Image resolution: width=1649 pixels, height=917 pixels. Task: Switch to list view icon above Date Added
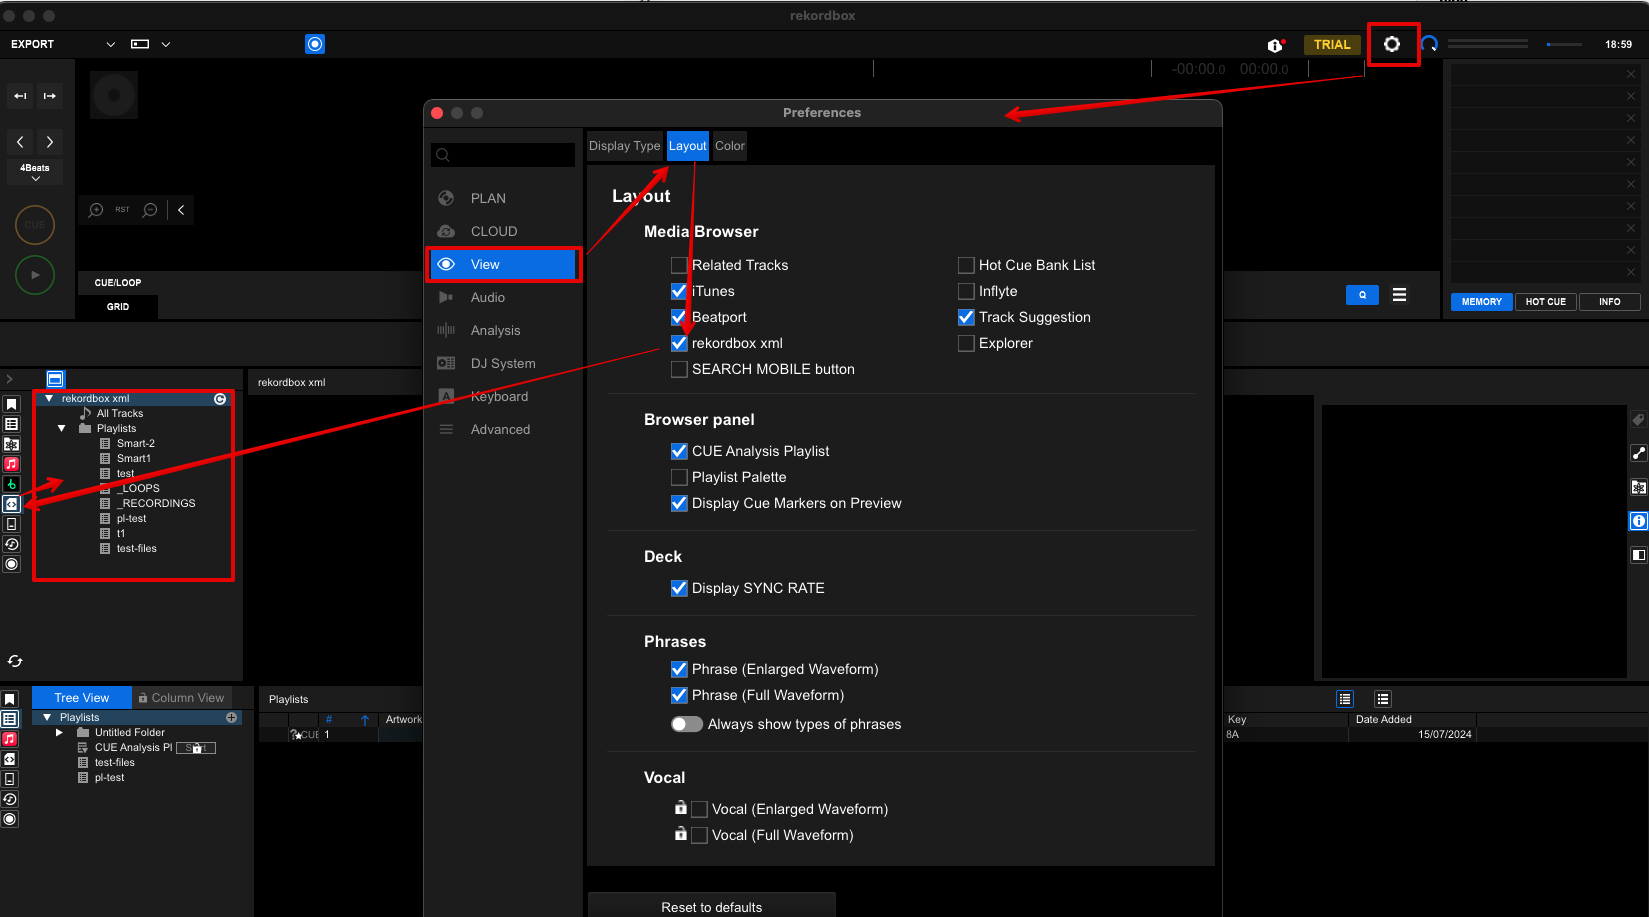[x=1383, y=699]
